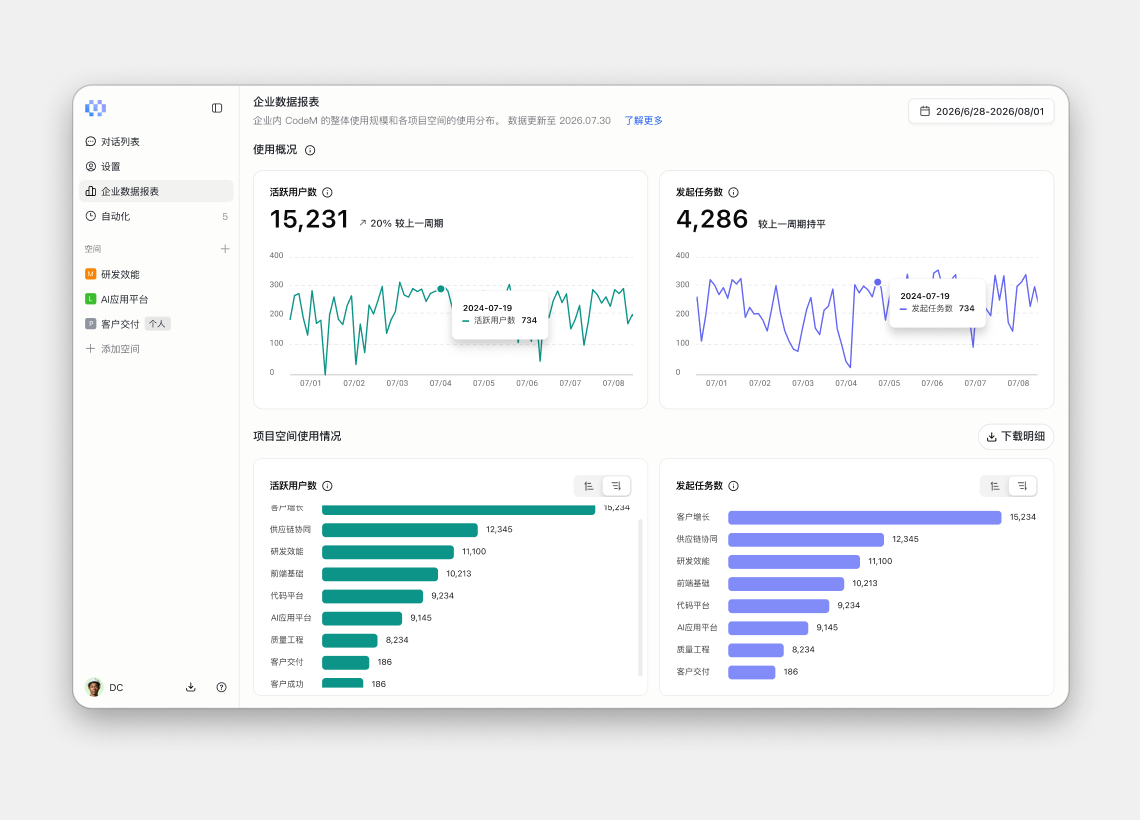Screen dimensions: 1140x820
Task: Select ascending sort in 发起任务数 bar chart
Action: tap(995, 486)
